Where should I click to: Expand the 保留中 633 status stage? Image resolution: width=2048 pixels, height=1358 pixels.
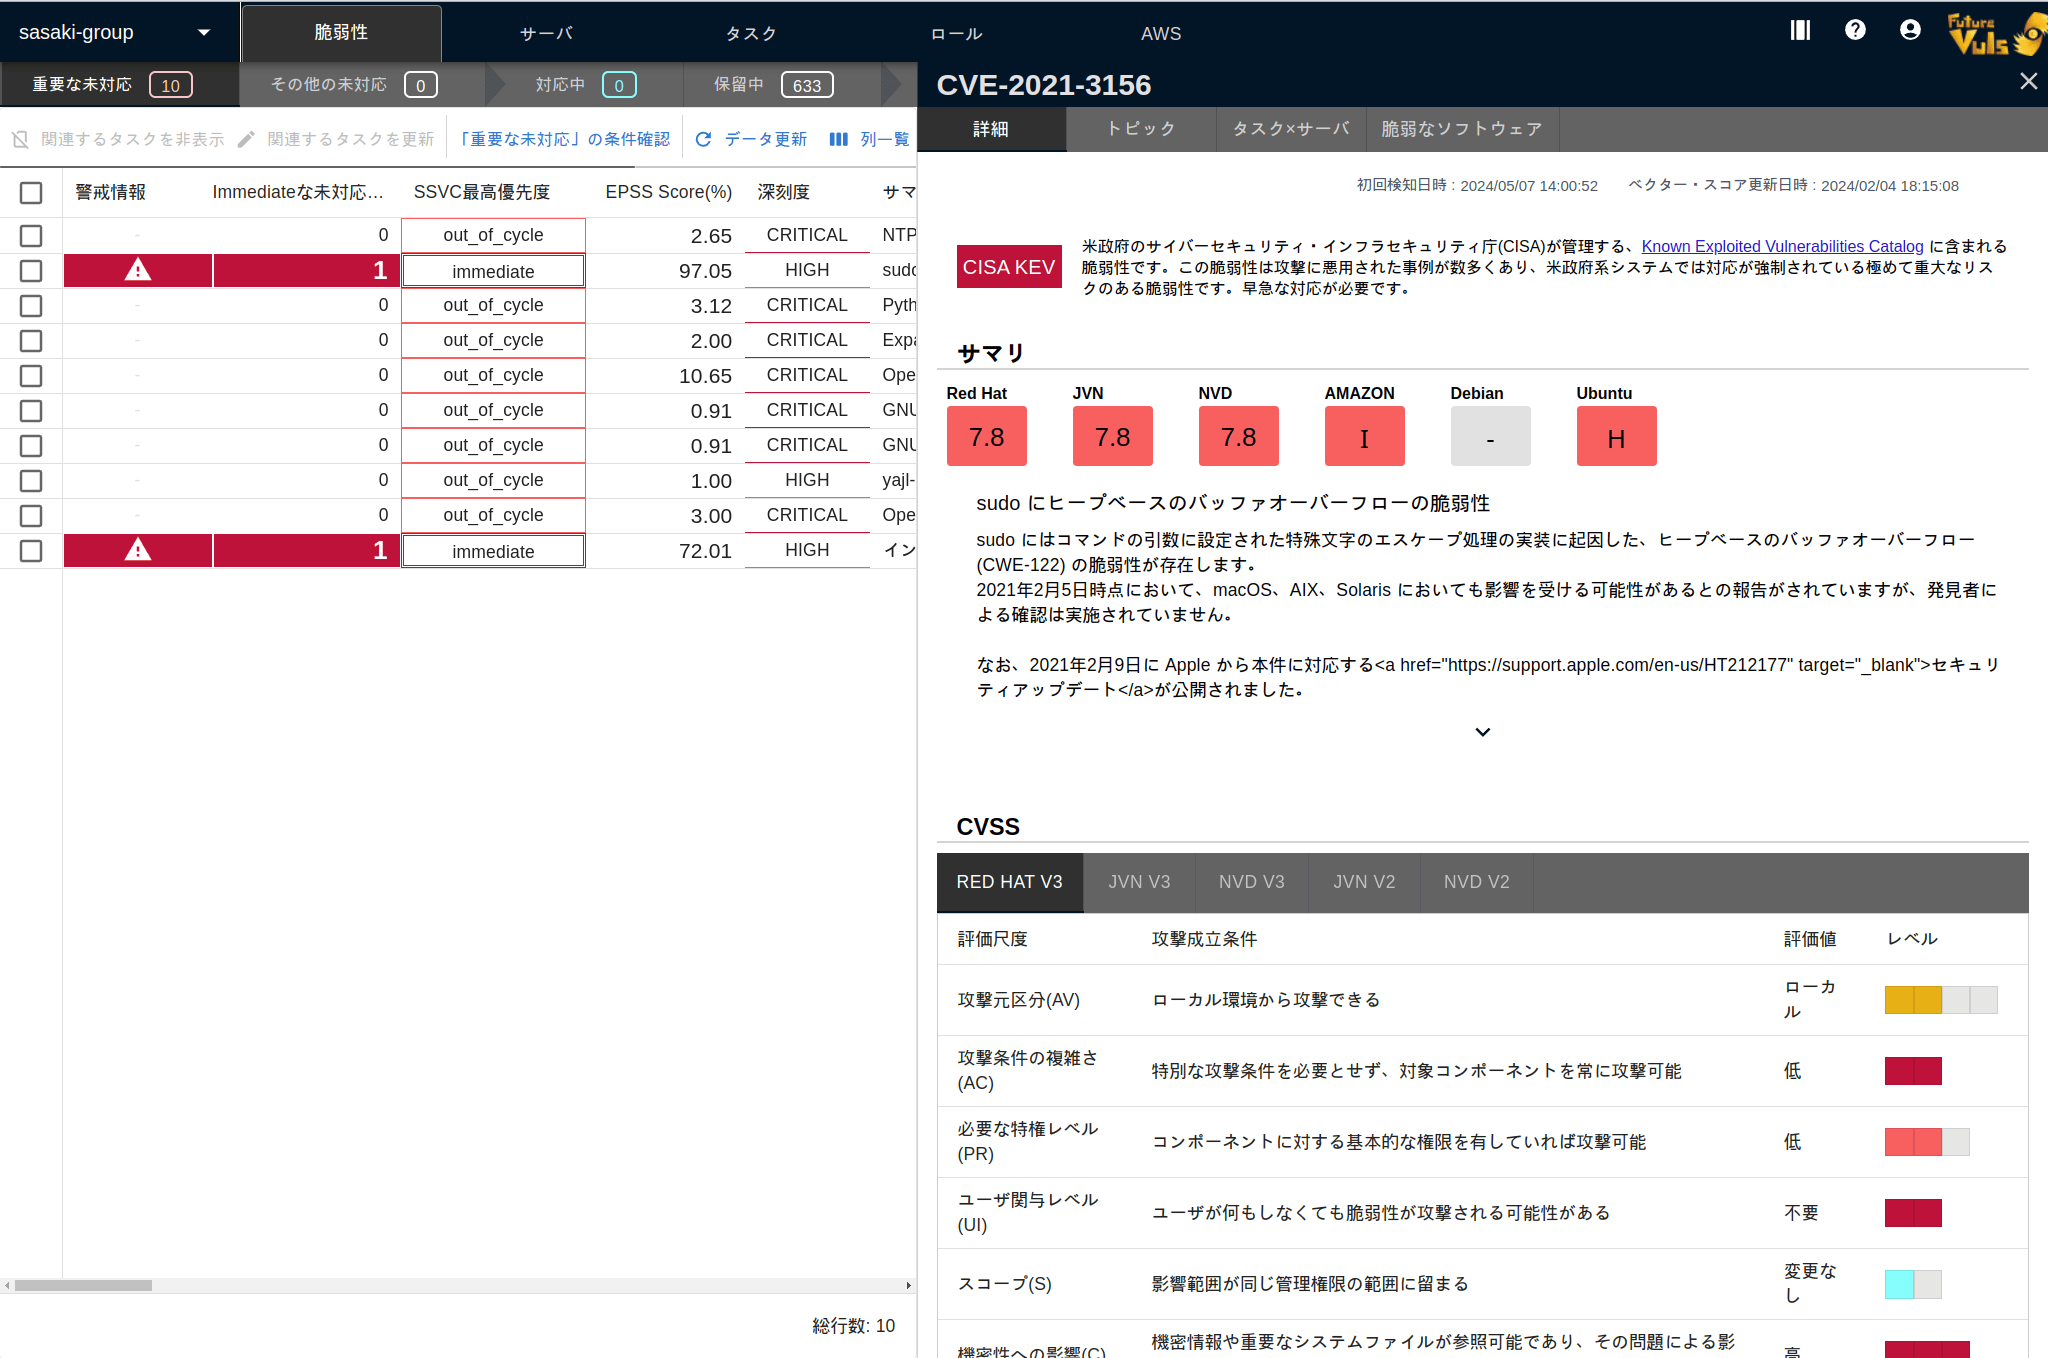pos(768,84)
